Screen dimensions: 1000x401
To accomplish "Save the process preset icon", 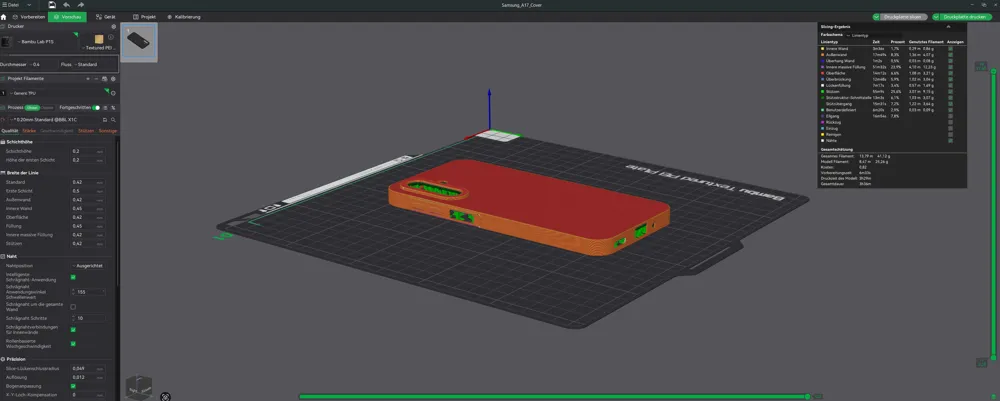I will pos(105,119).
